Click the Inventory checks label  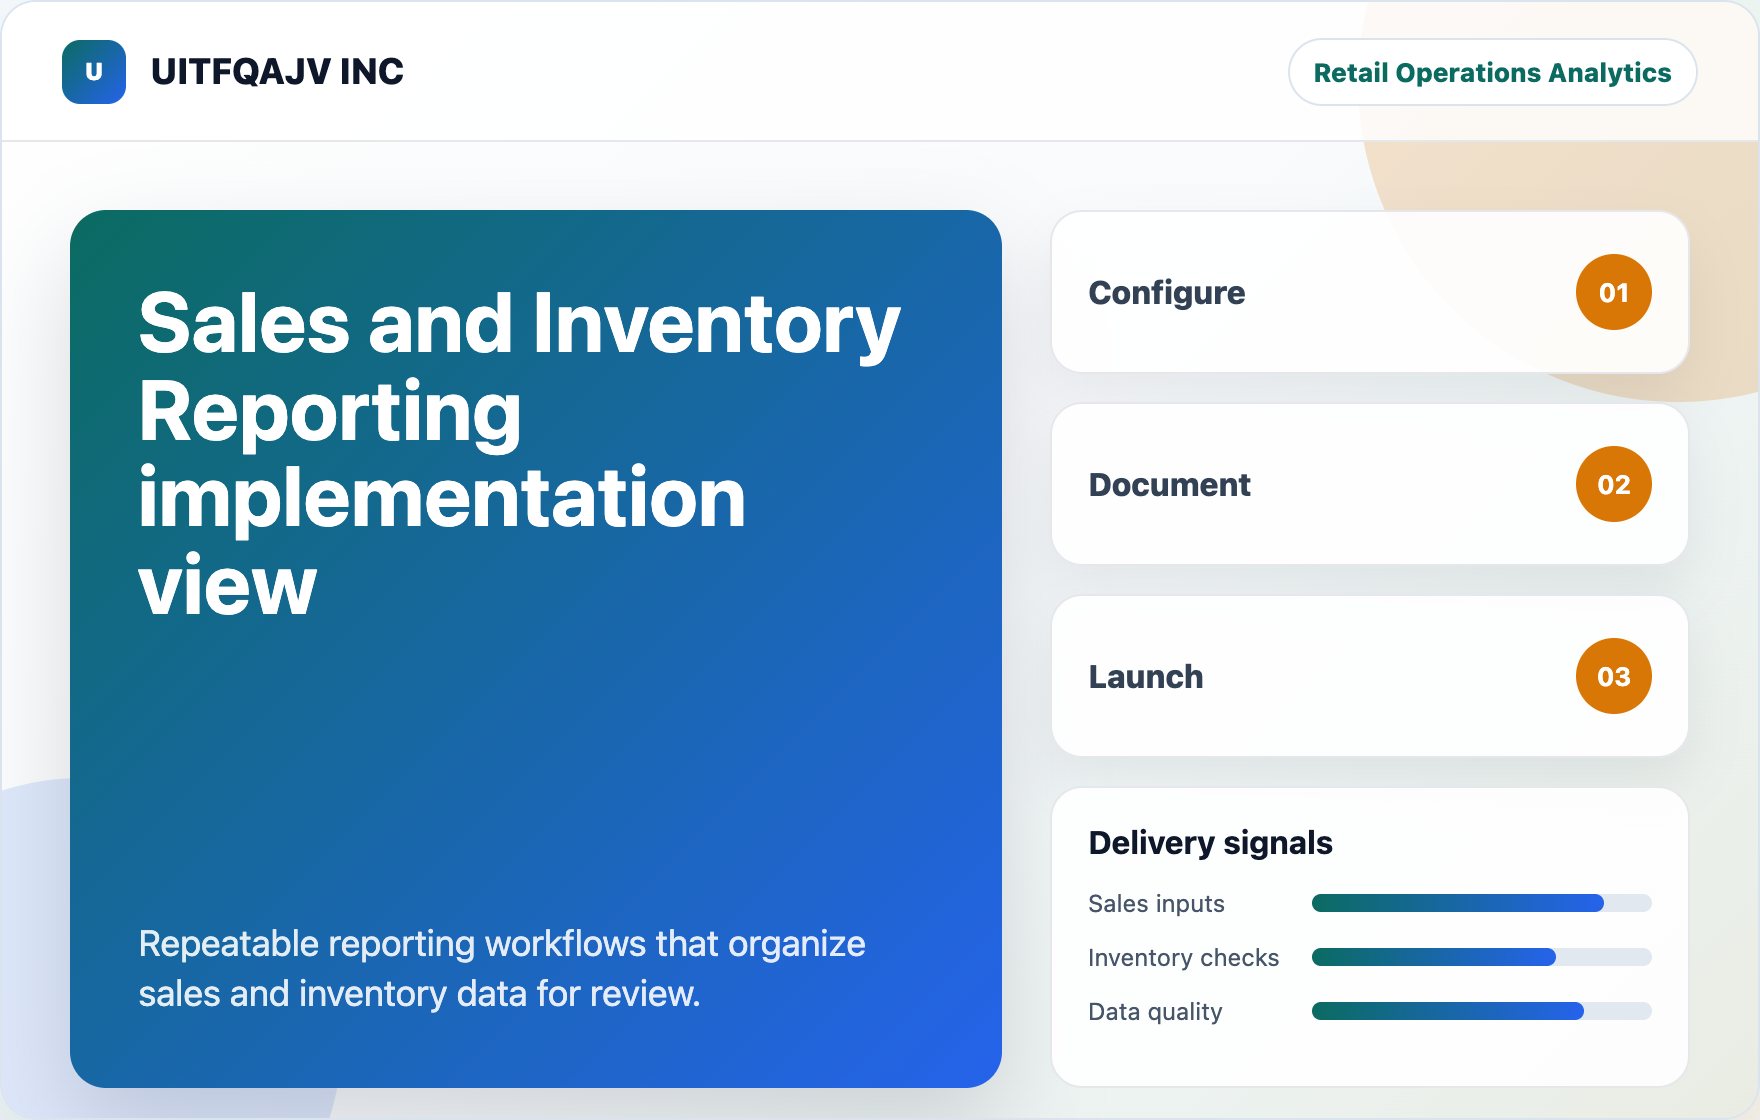point(1183,957)
